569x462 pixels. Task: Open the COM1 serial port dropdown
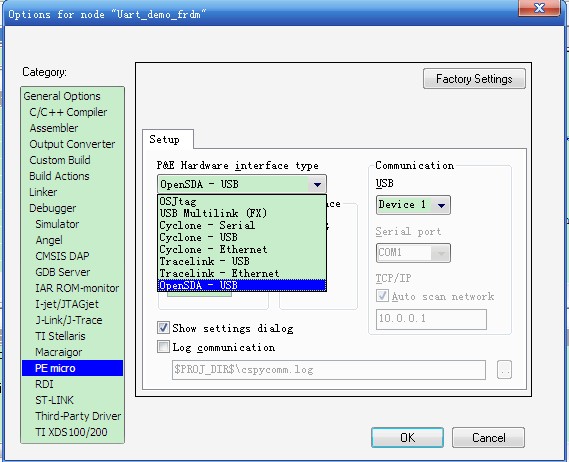tap(413, 253)
